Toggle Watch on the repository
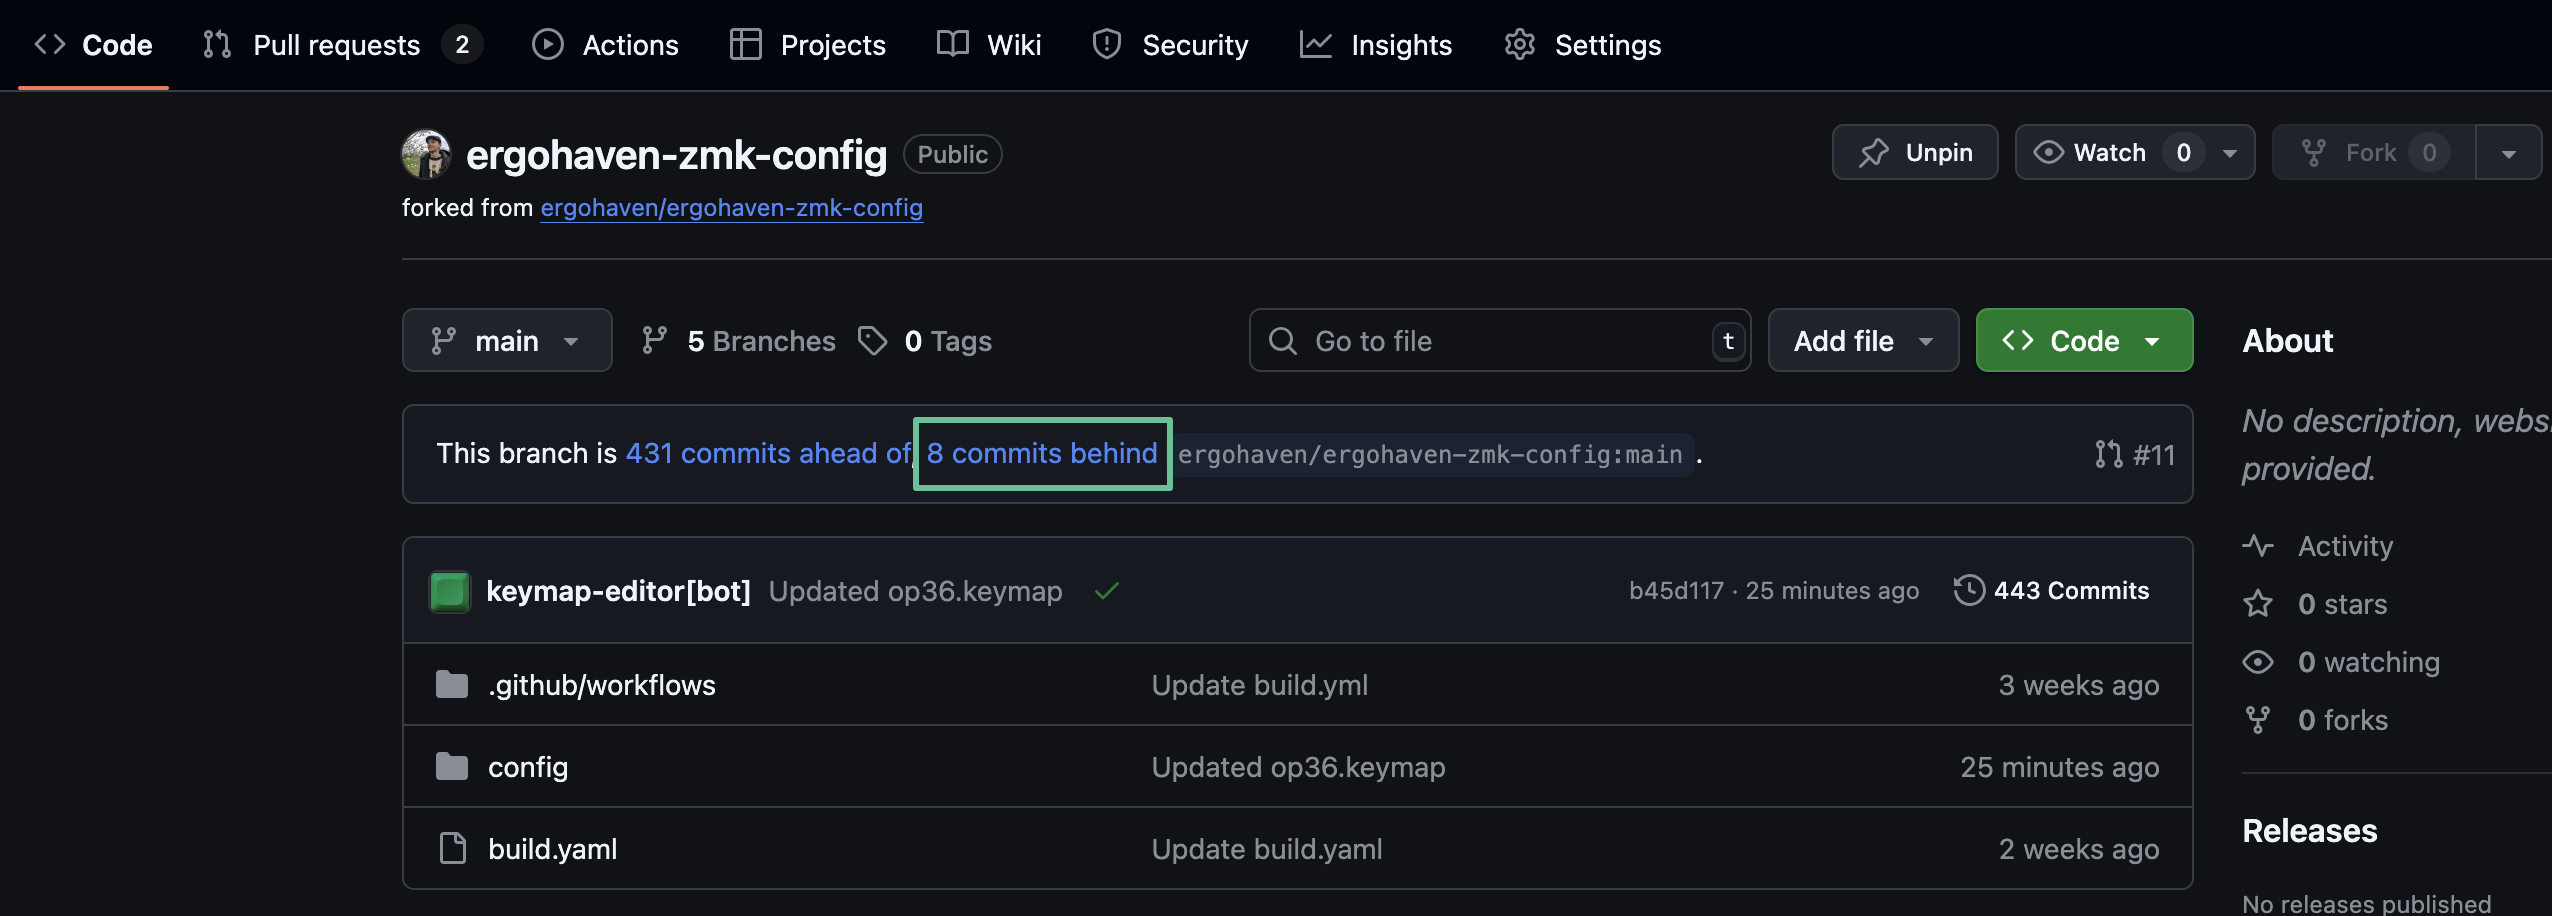2552x916 pixels. click(2110, 152)
